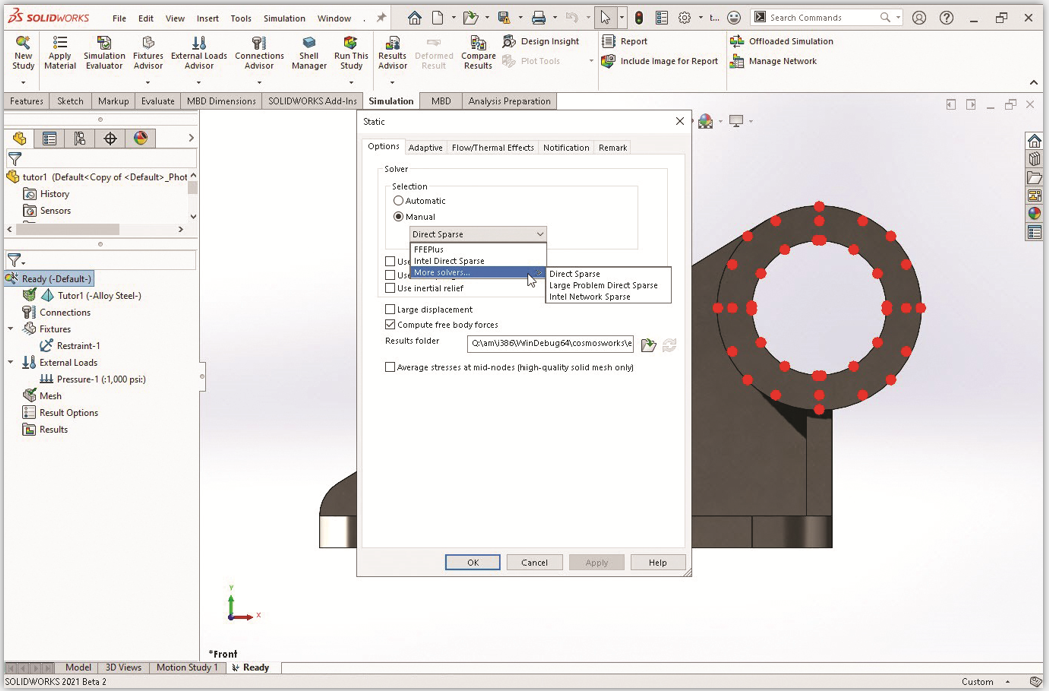This screenshot has height=691, width=1049.
Task: Open the Evaluate ribbon tab
Action: click(158, 101)
